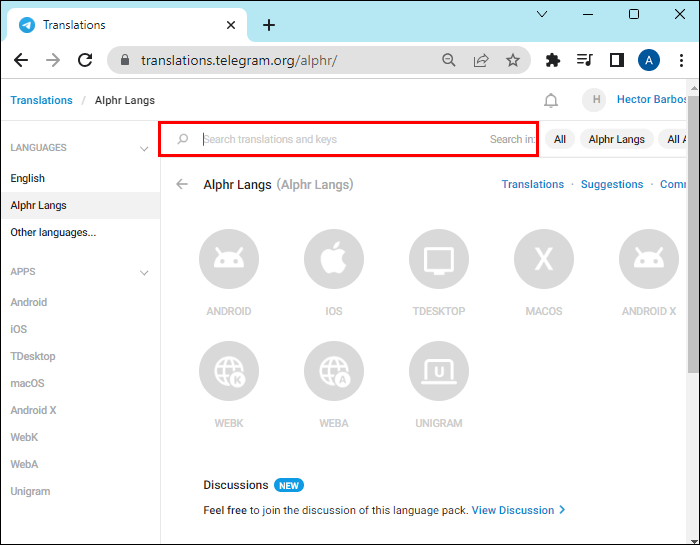Select the Alphr Langs search filter pill
Screen dimensions: 700x545
[617, 139]
